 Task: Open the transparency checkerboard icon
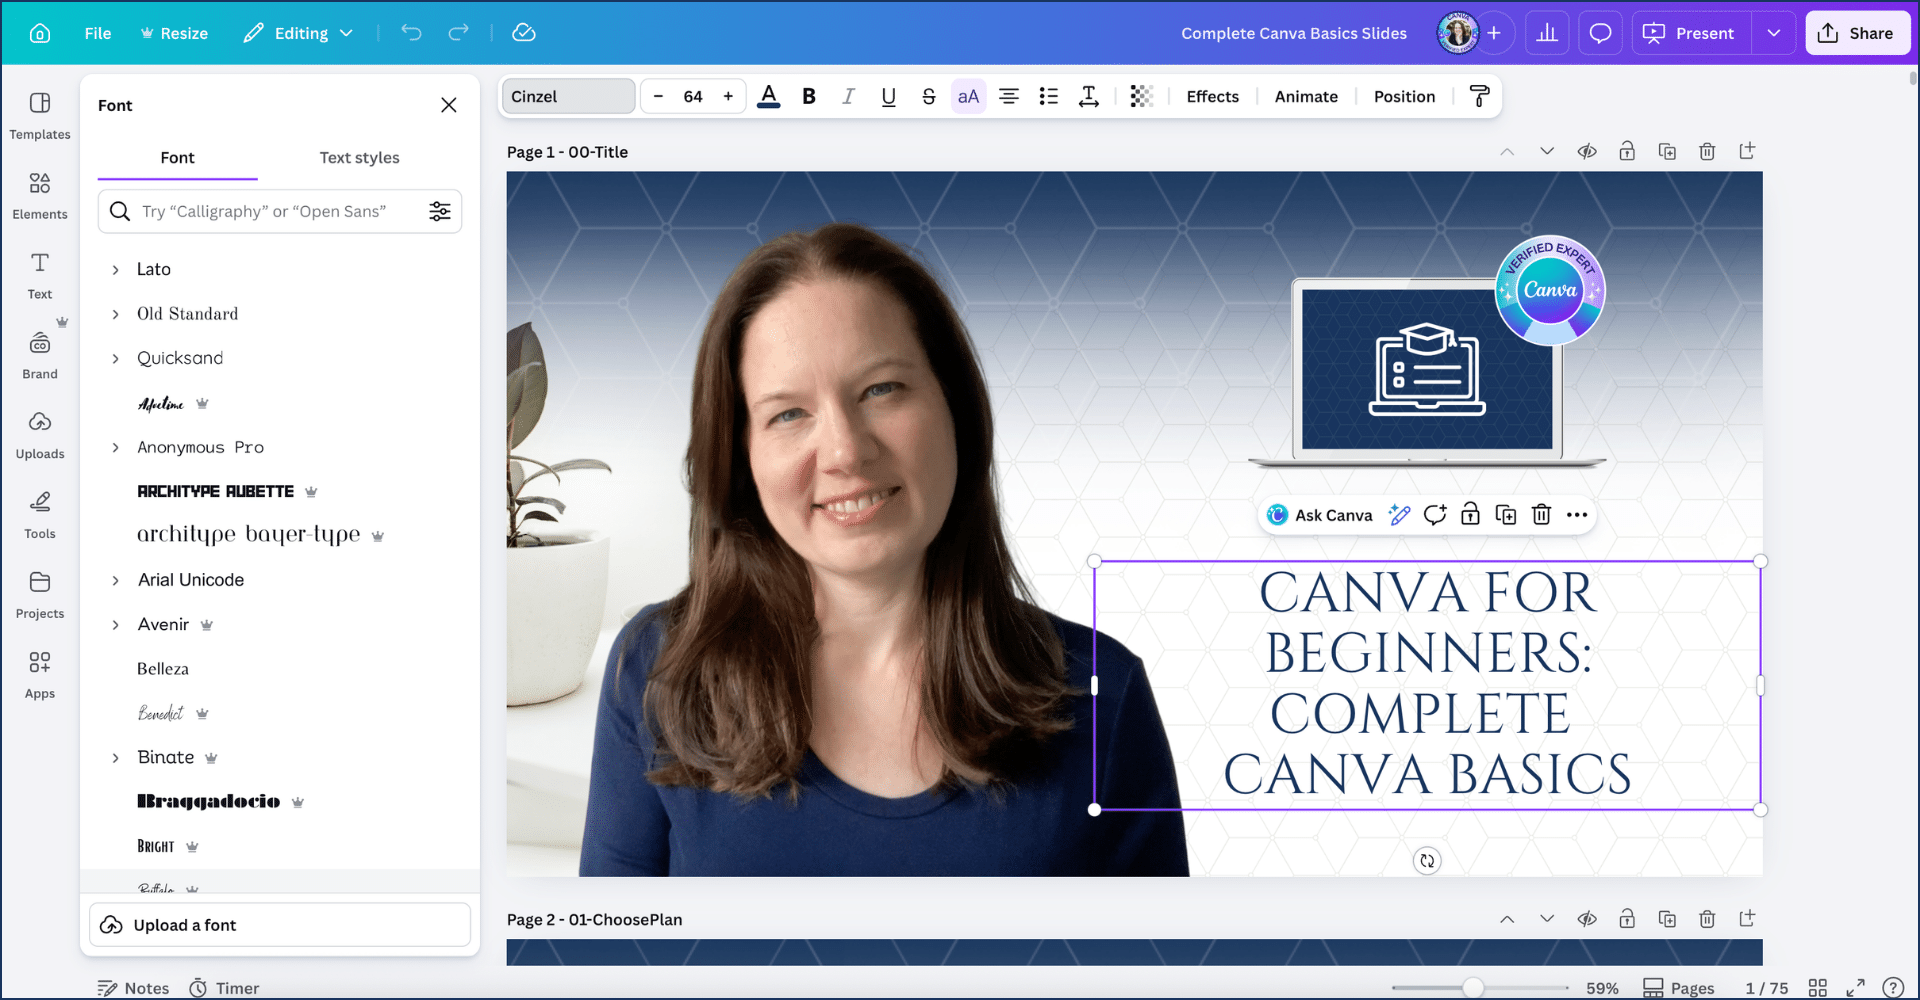[1141, 96]
